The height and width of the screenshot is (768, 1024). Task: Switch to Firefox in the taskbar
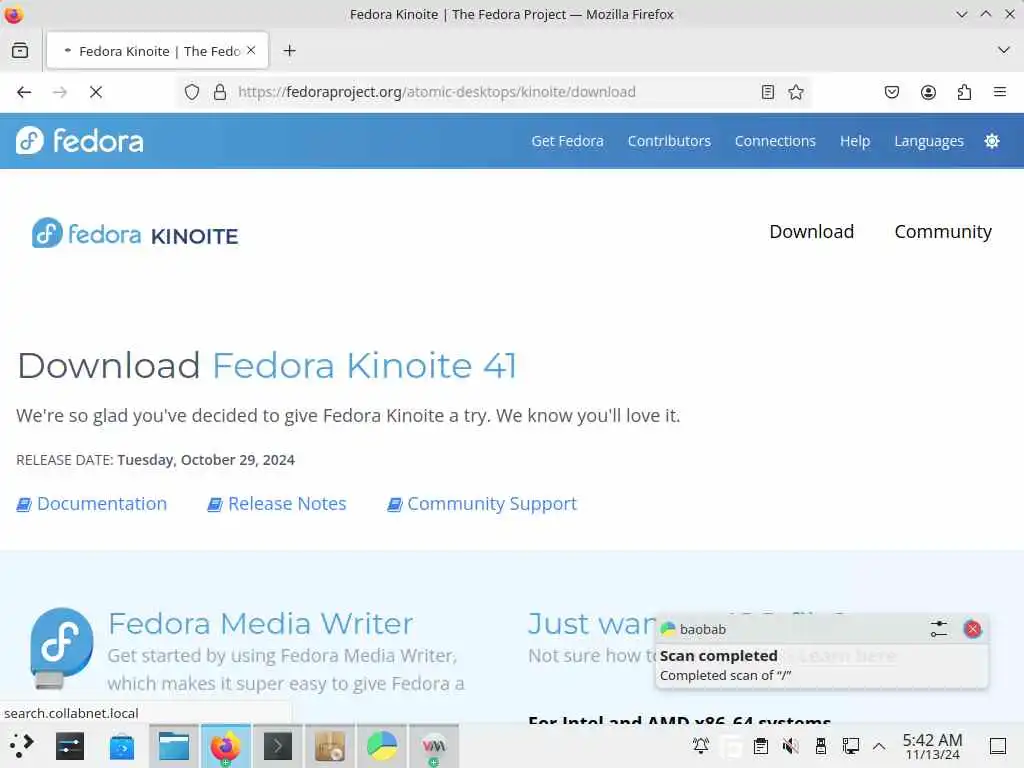tap(225, 746)
